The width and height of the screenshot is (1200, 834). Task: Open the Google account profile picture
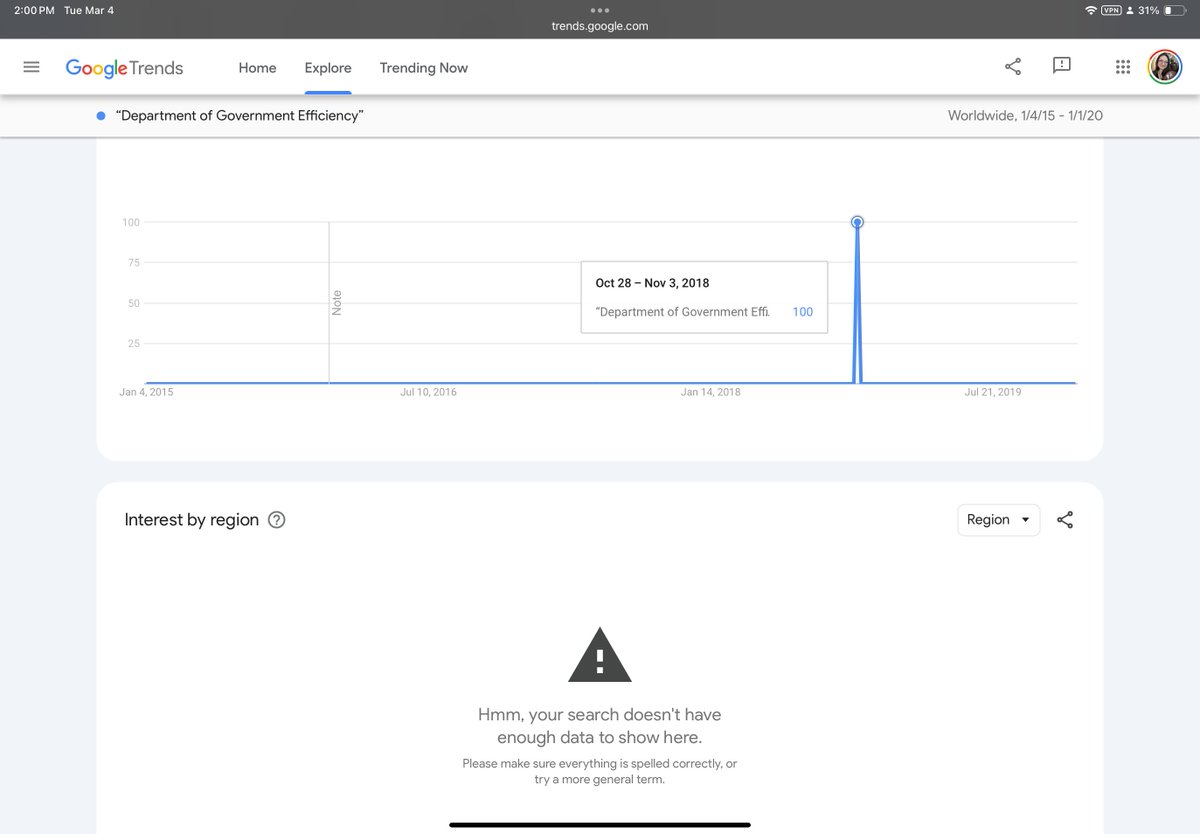click(1164, 67)
